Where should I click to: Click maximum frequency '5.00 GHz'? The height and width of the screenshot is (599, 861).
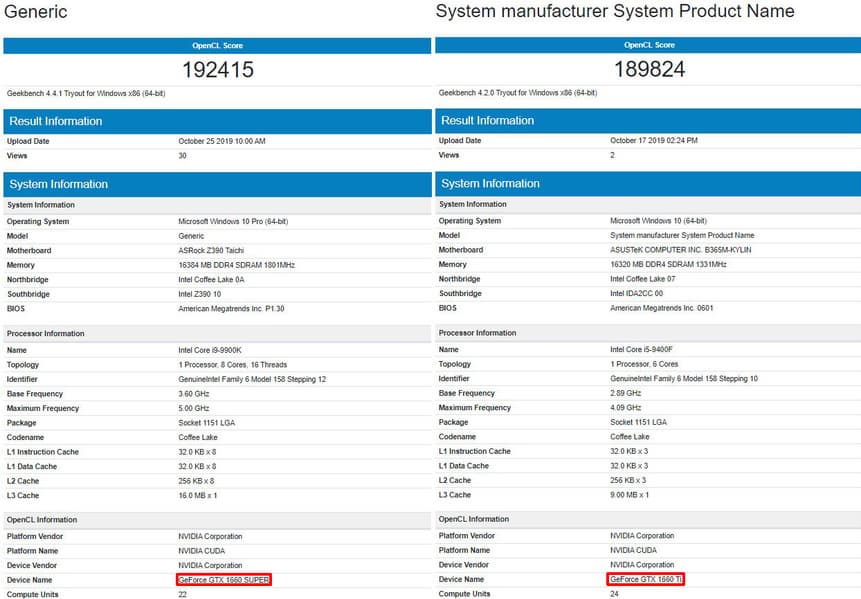[x=194, y=408]
